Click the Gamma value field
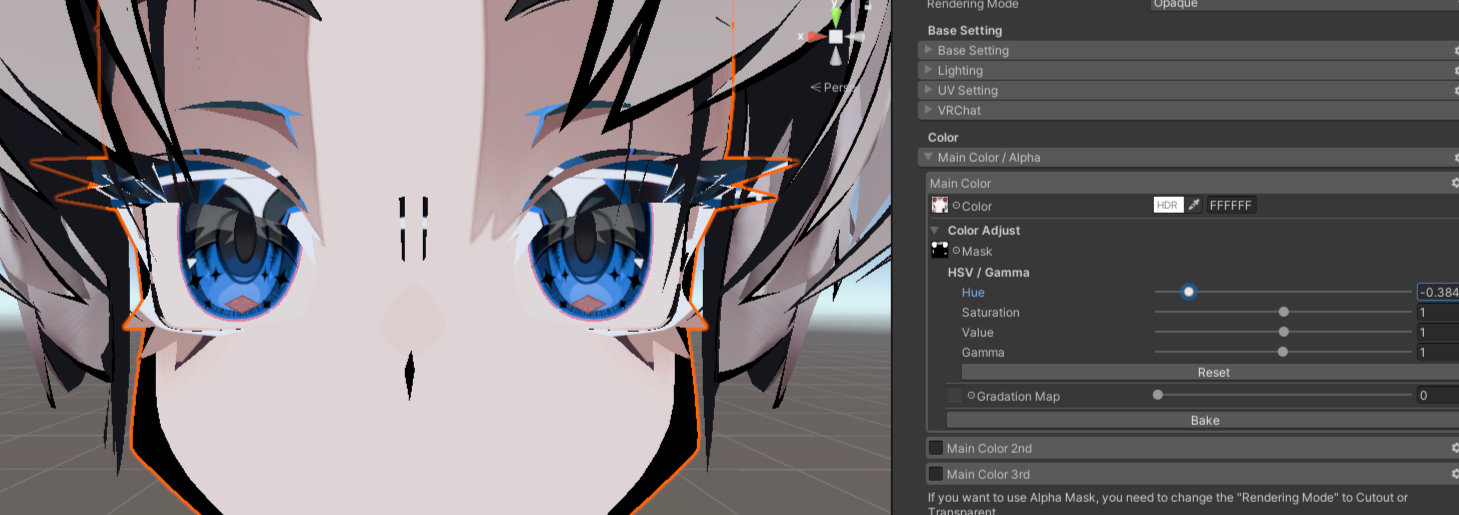The width and height of the screenshot is (1459, 515). pyautogui.click(x=1438, y=352)
